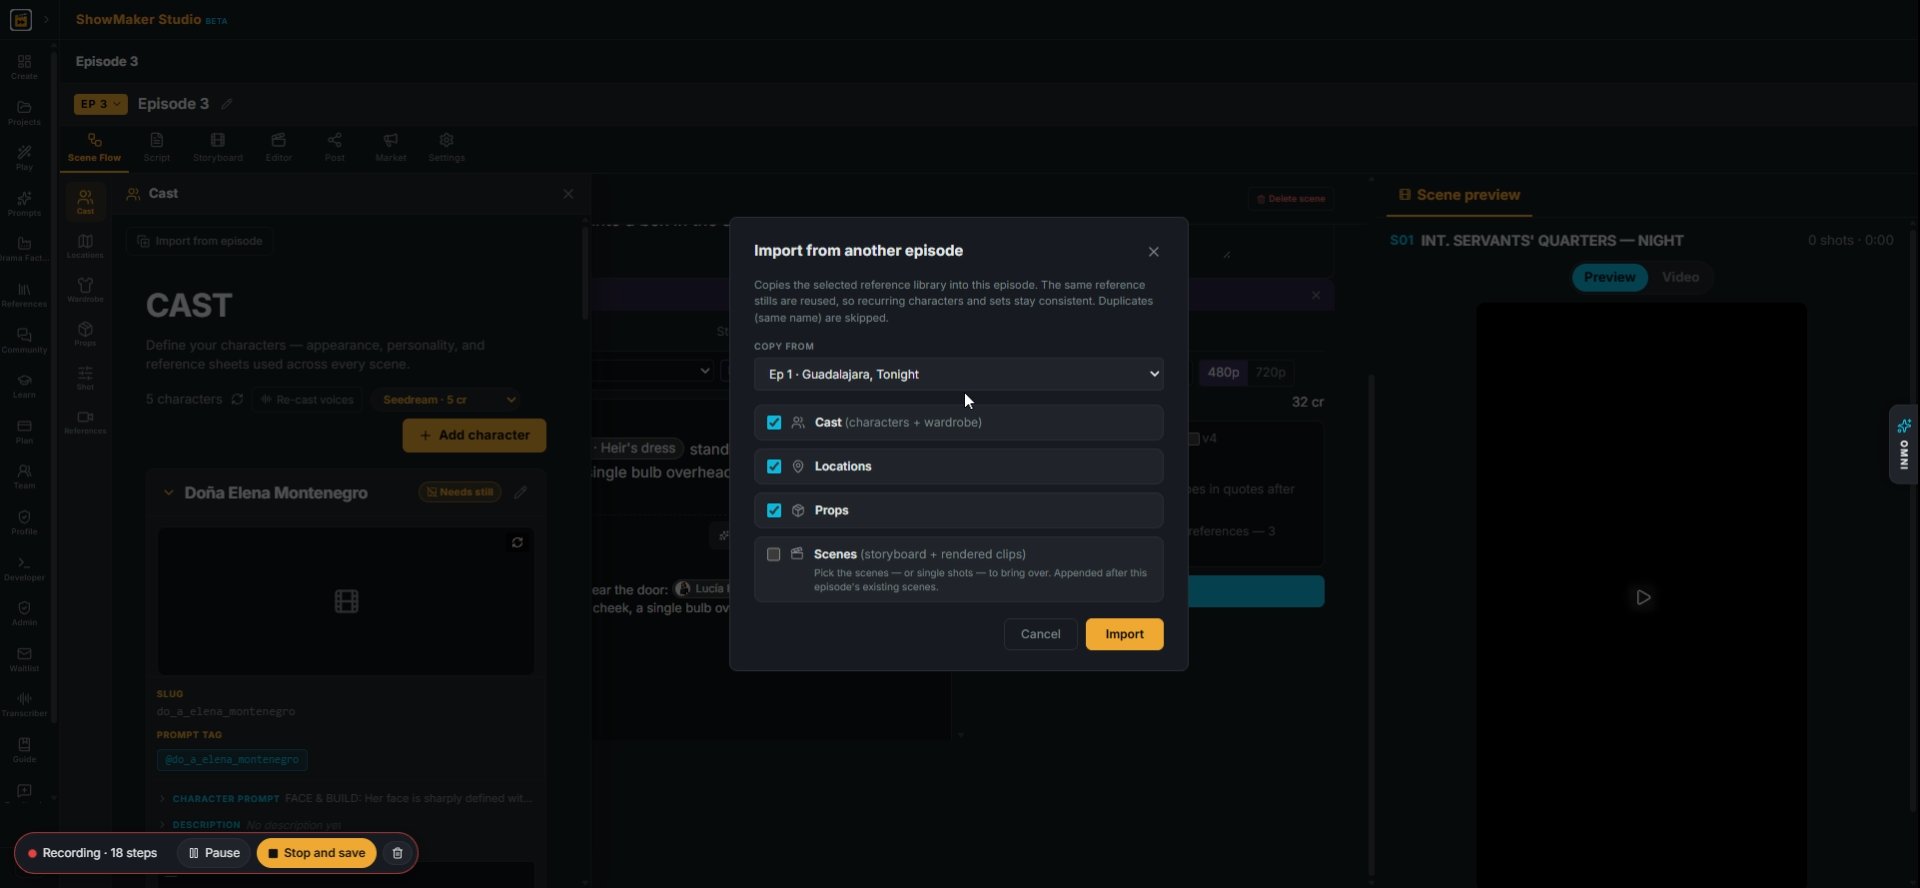Open Community in left sidebar
The image size is (1920, 888).
(x=24, y=341)
